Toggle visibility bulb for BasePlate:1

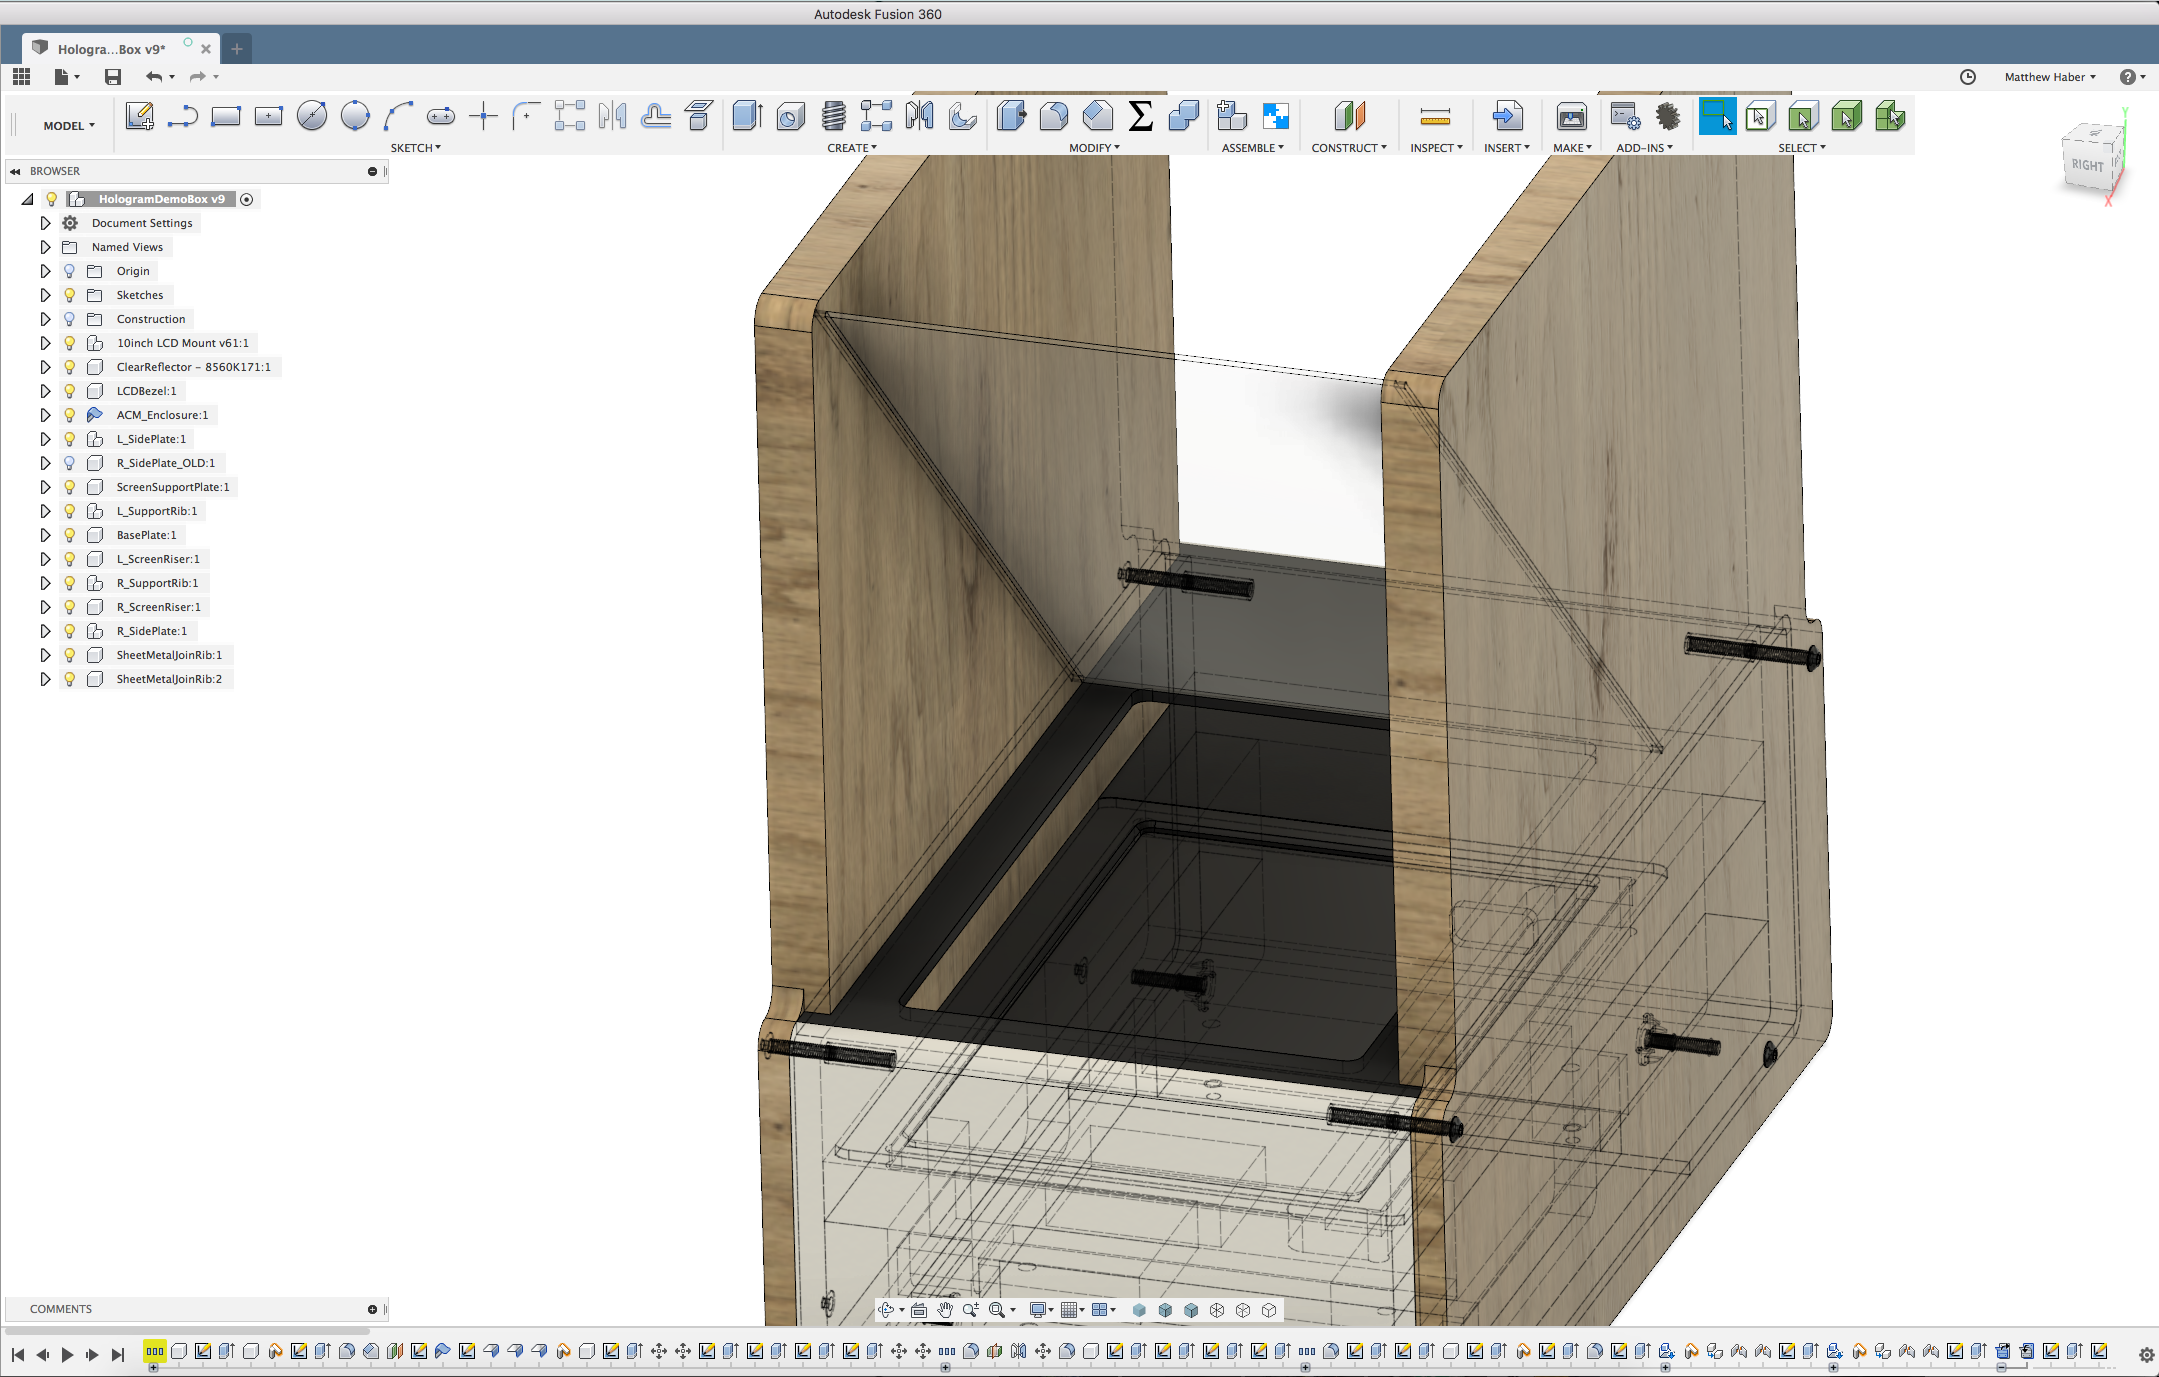pos(70,535)
